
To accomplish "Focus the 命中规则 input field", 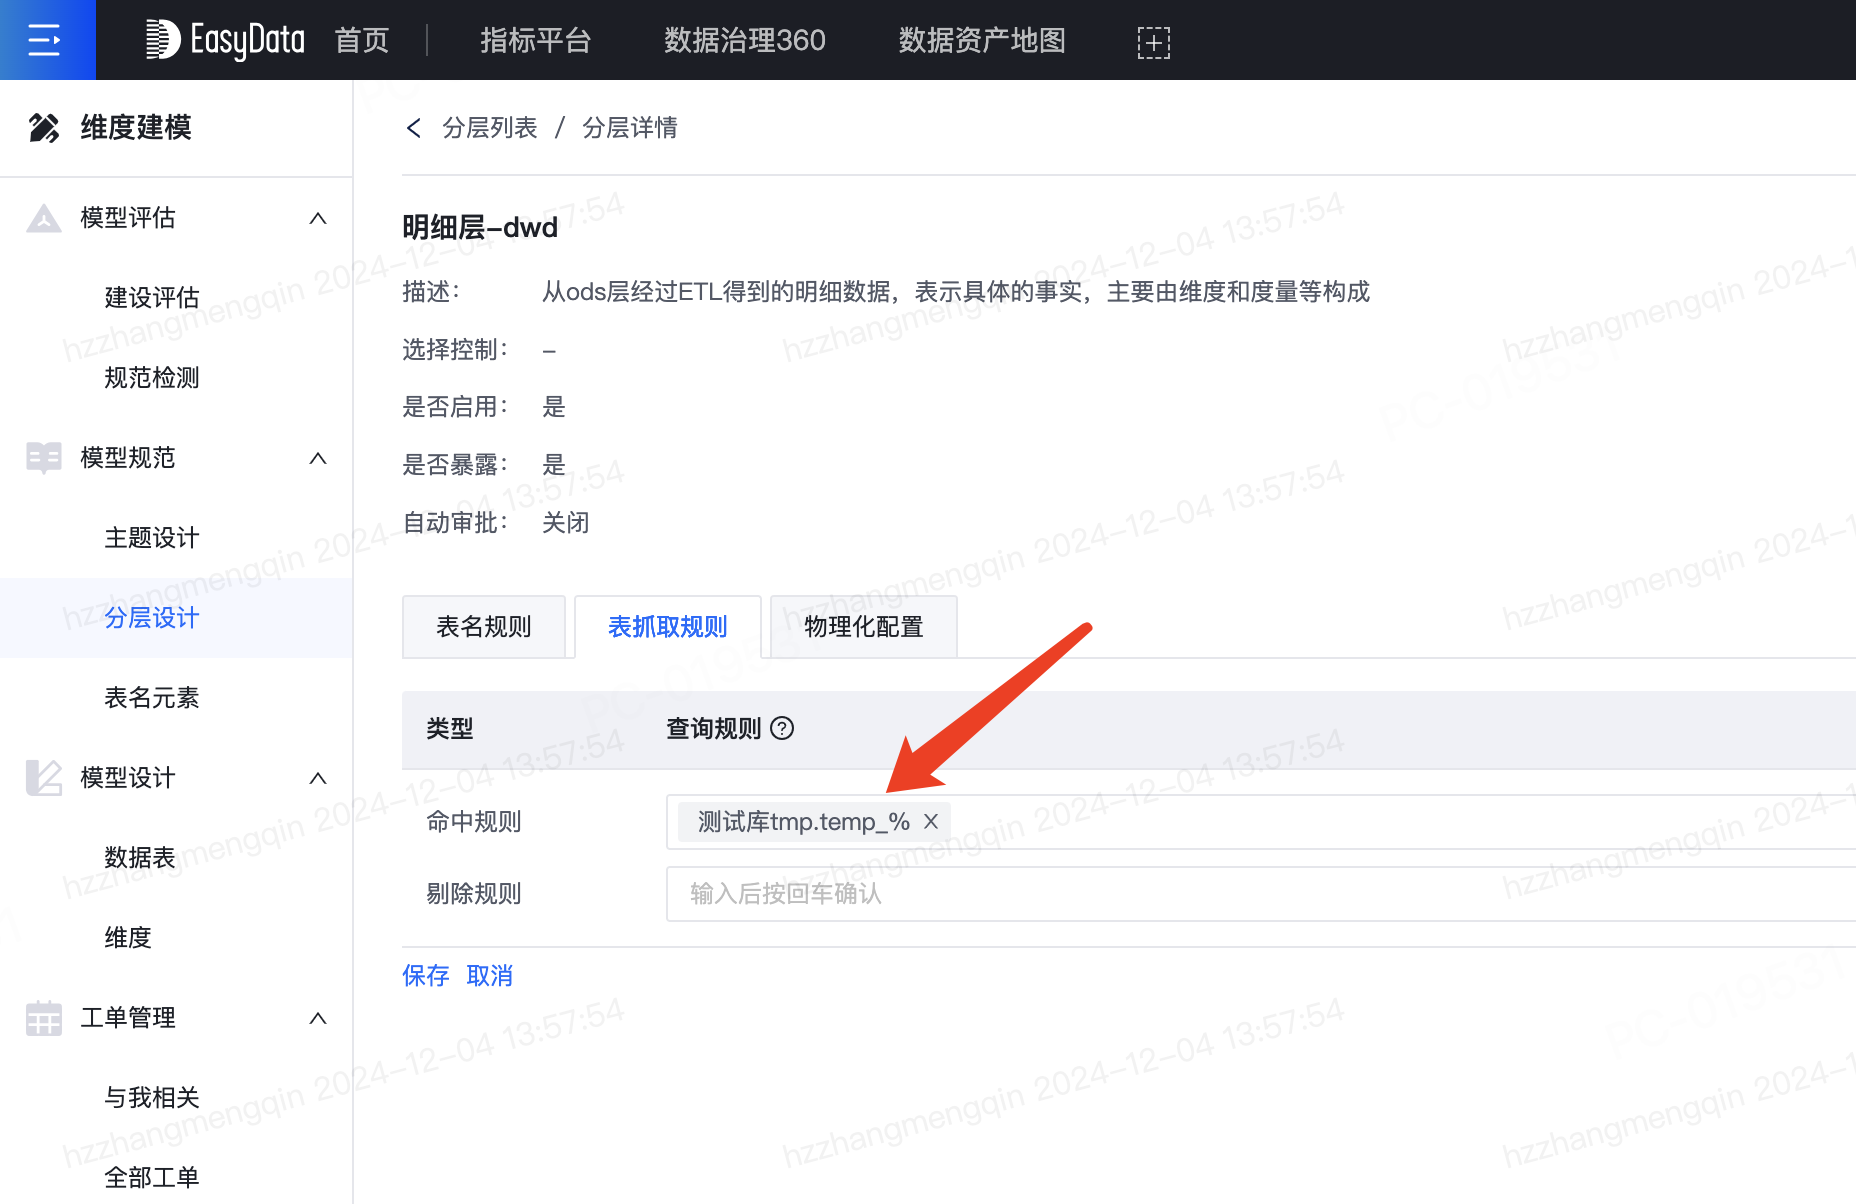I will coord(1261,822).
